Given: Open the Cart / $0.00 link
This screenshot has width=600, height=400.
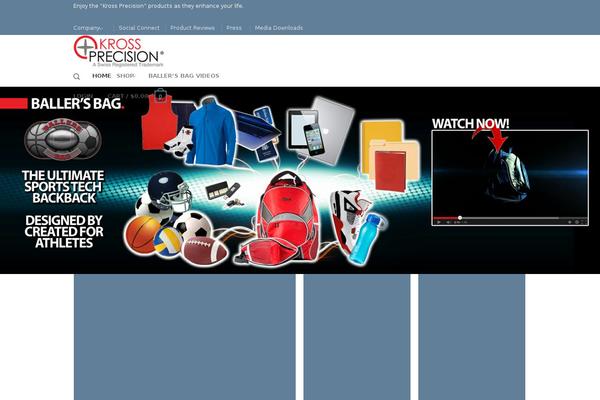Looking at the screenshot, I should (x=128, y=96).
